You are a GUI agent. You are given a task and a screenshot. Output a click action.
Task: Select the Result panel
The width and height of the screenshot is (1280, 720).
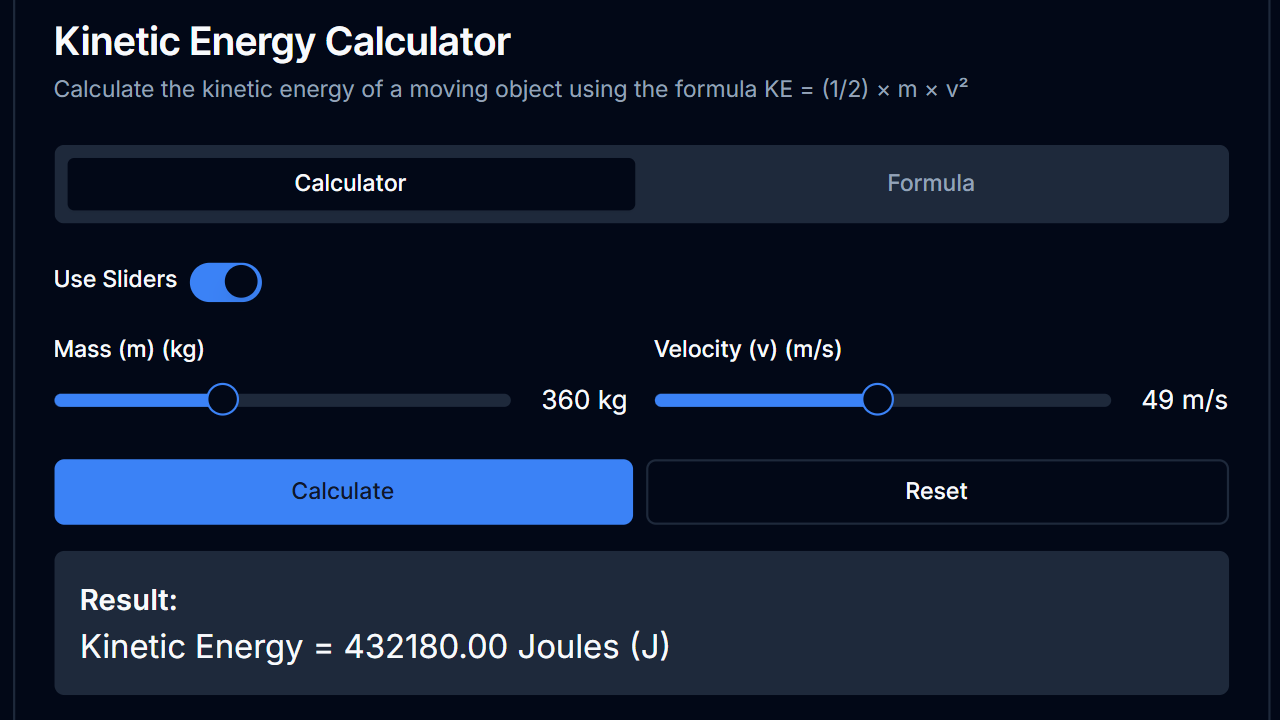pyautogui.click(x=640, y=622)
